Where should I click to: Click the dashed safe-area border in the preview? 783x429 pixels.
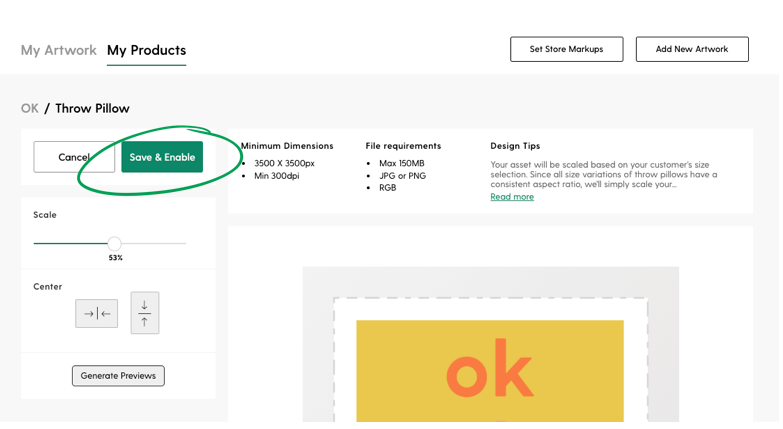pos(490,298)
